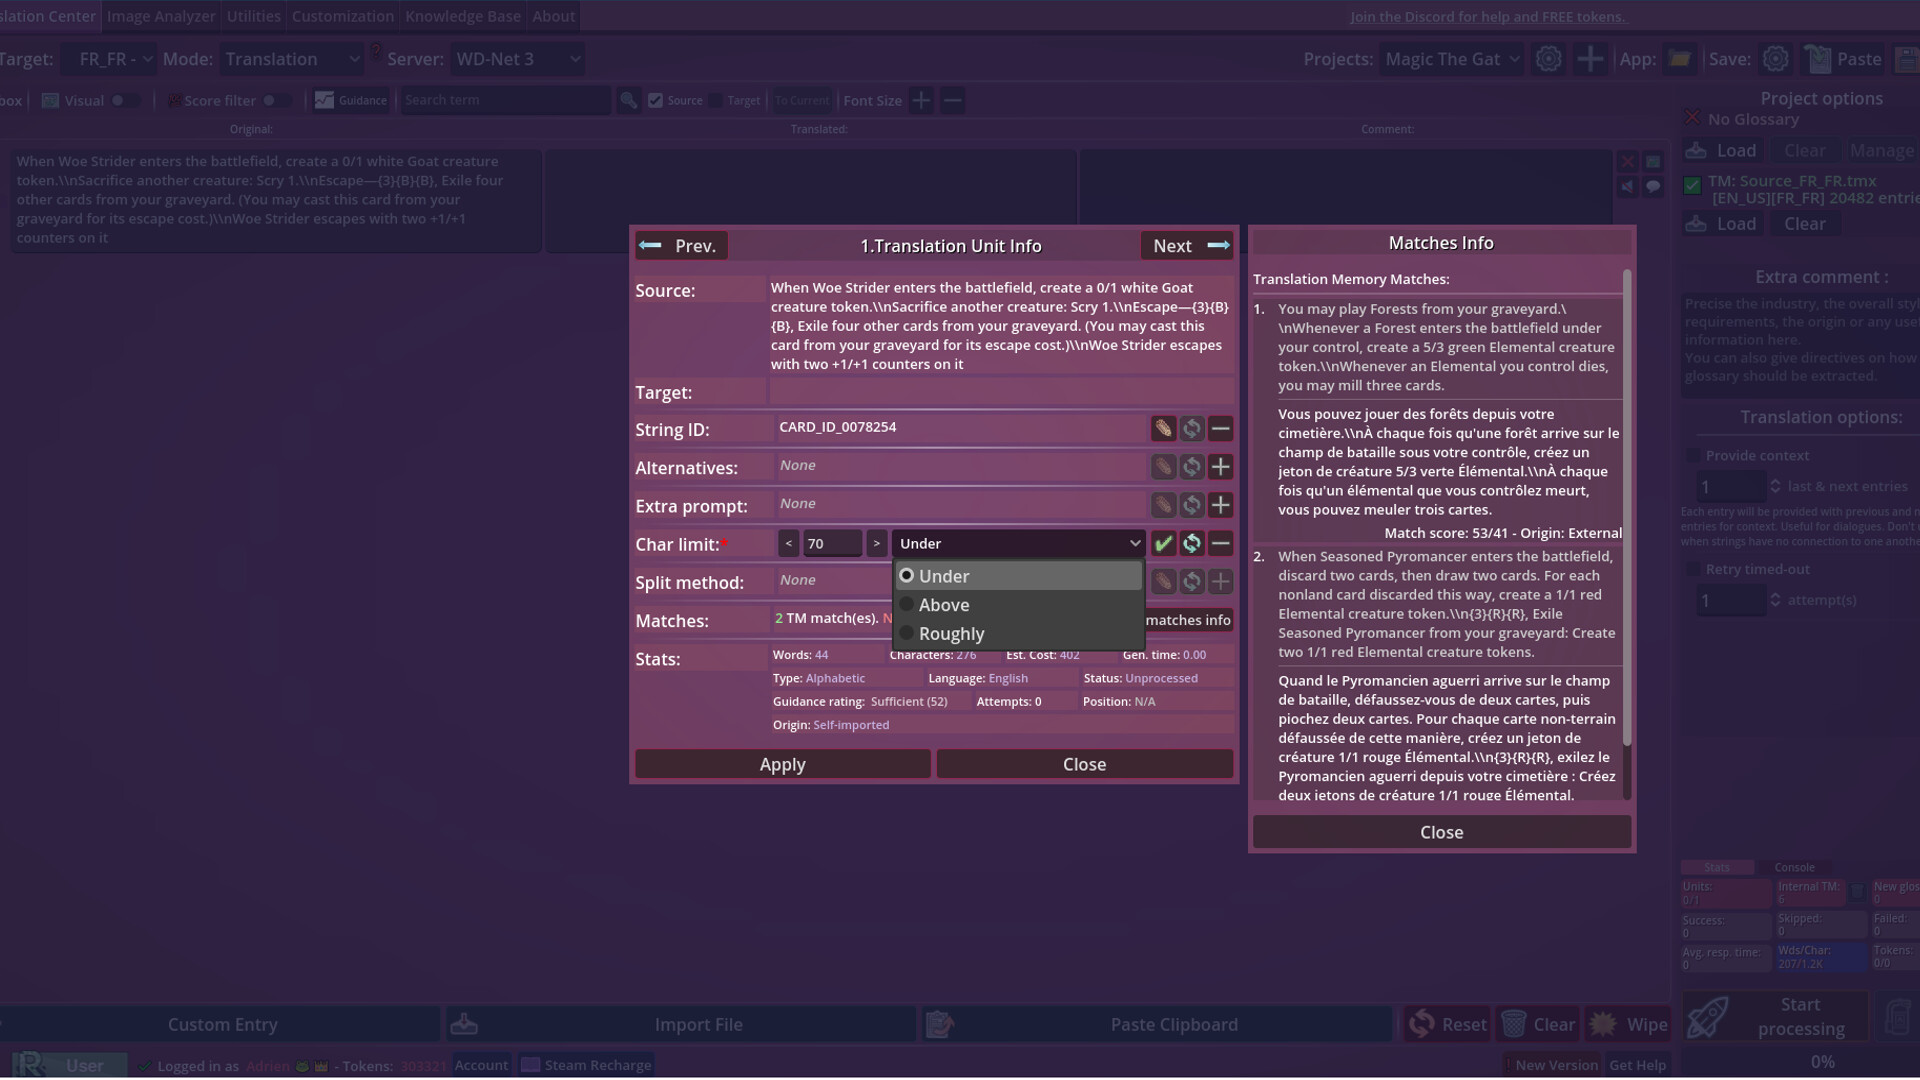Switch to the Console tab
Image resolution: width=1920 pixels, height=1080 pixels.
tap(1795, 867)
